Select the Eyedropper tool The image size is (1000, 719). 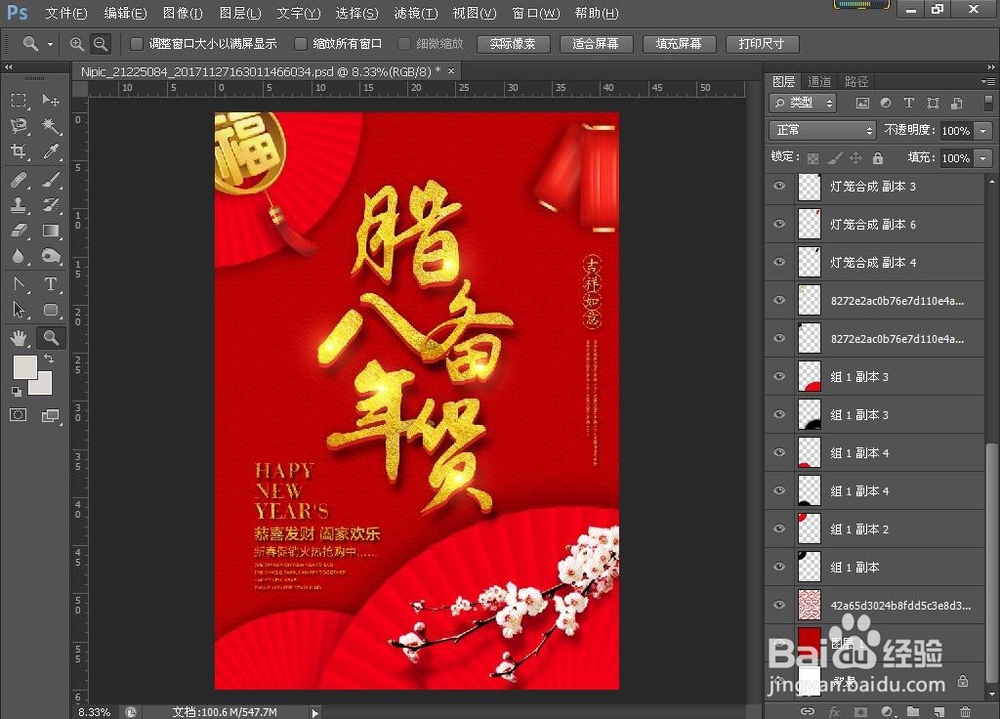(x=51, y=151)
